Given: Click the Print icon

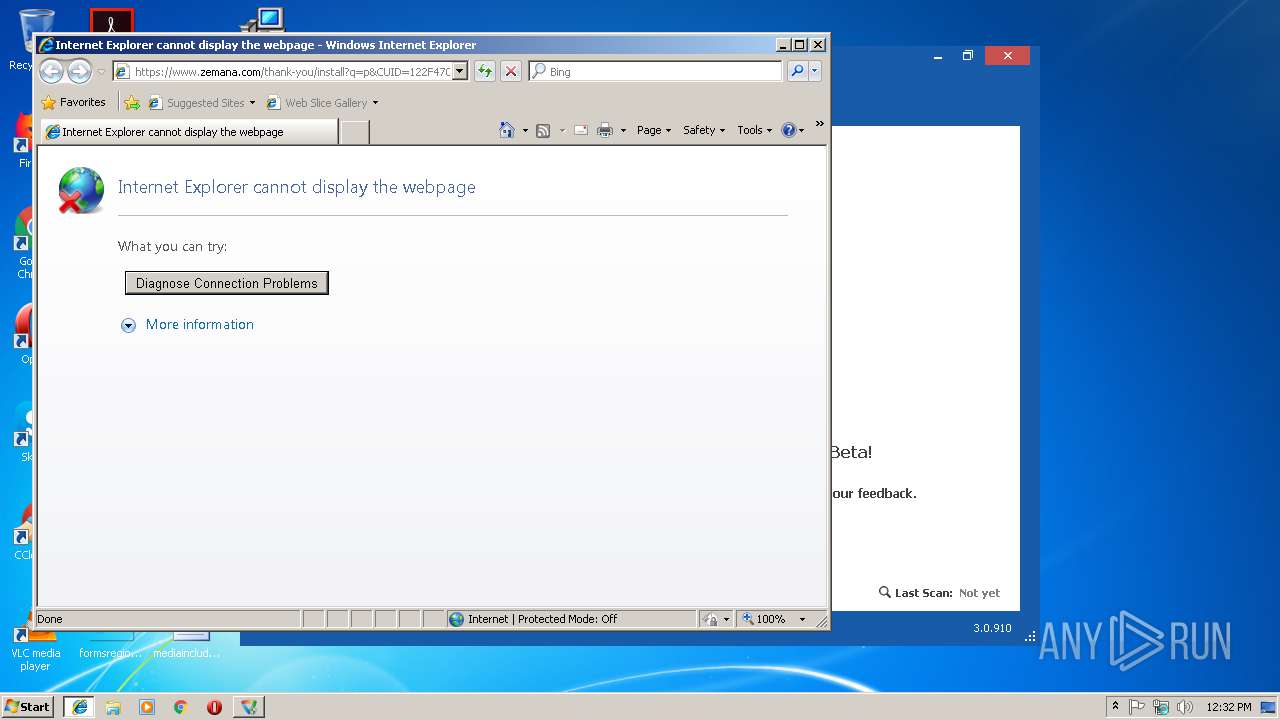Looking at the screenshot, I should (605, 130).
